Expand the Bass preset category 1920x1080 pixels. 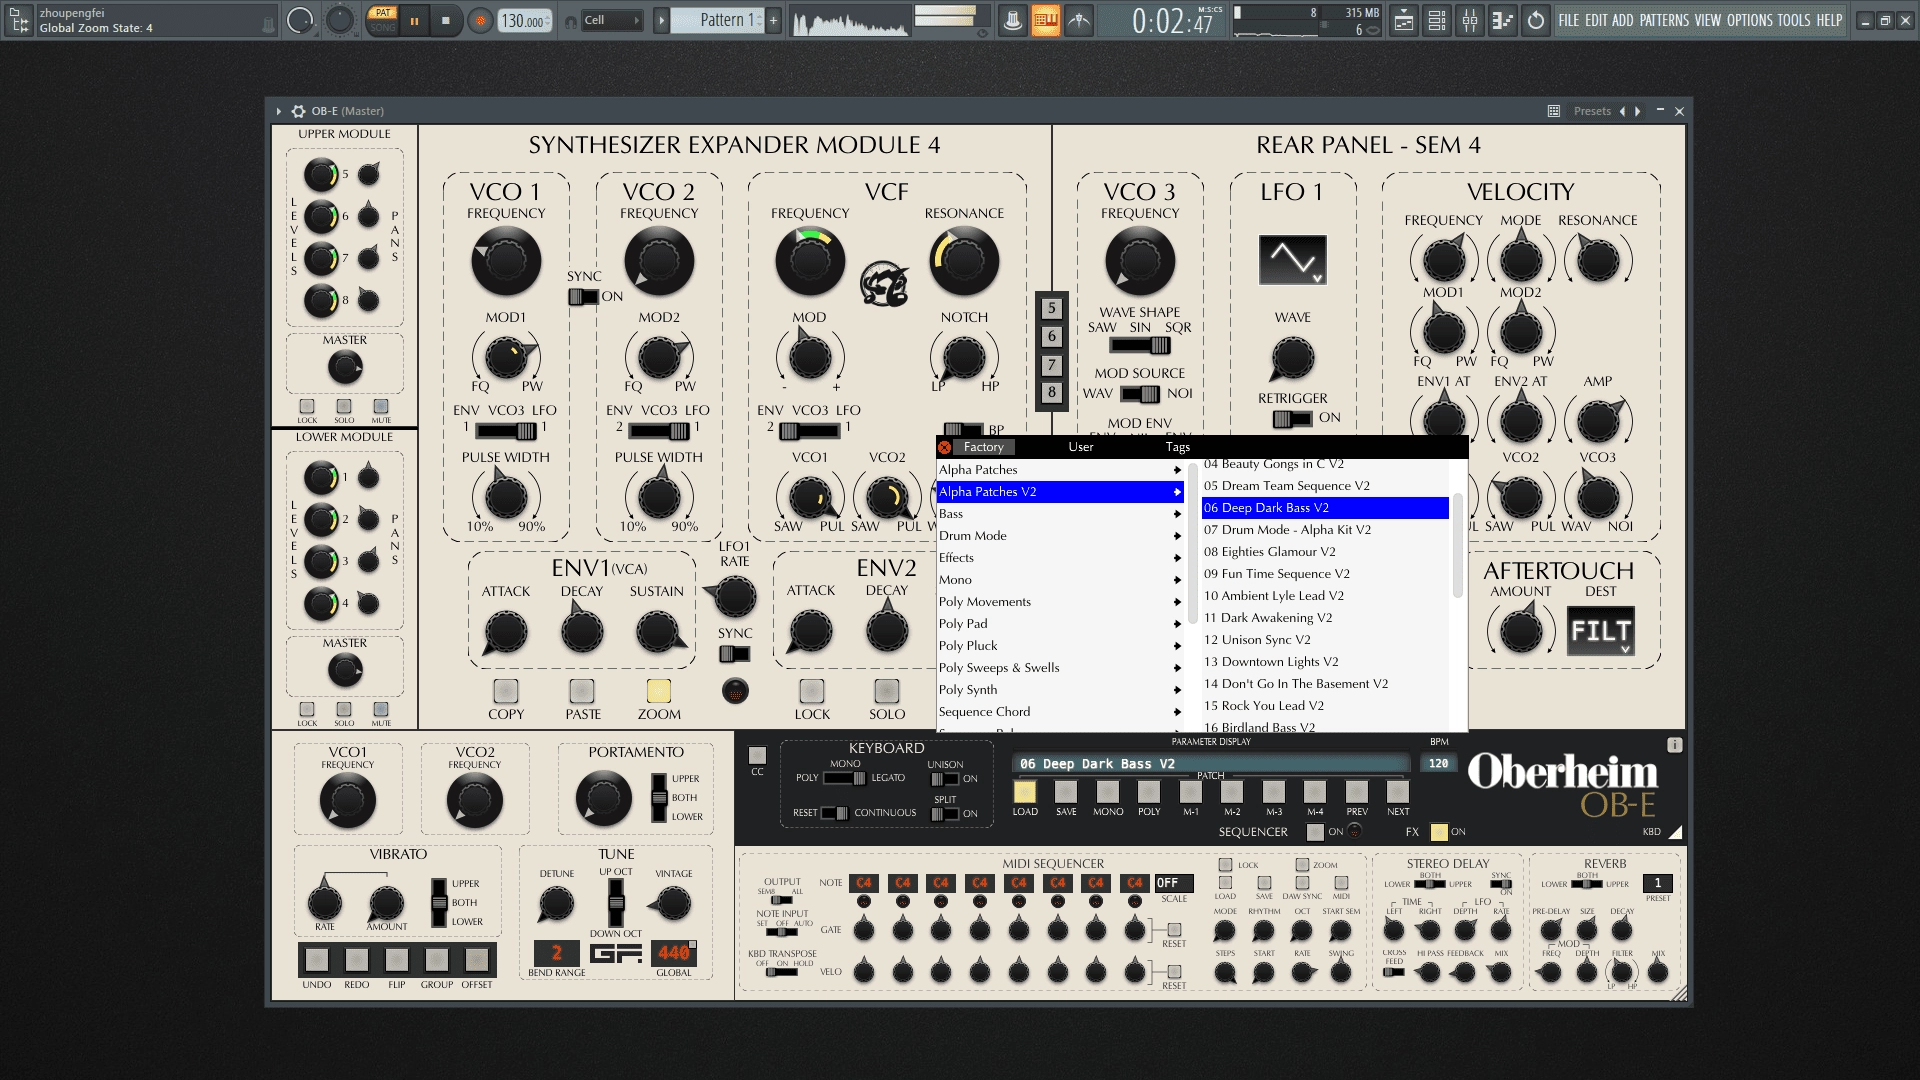[x=1060, y=514]
